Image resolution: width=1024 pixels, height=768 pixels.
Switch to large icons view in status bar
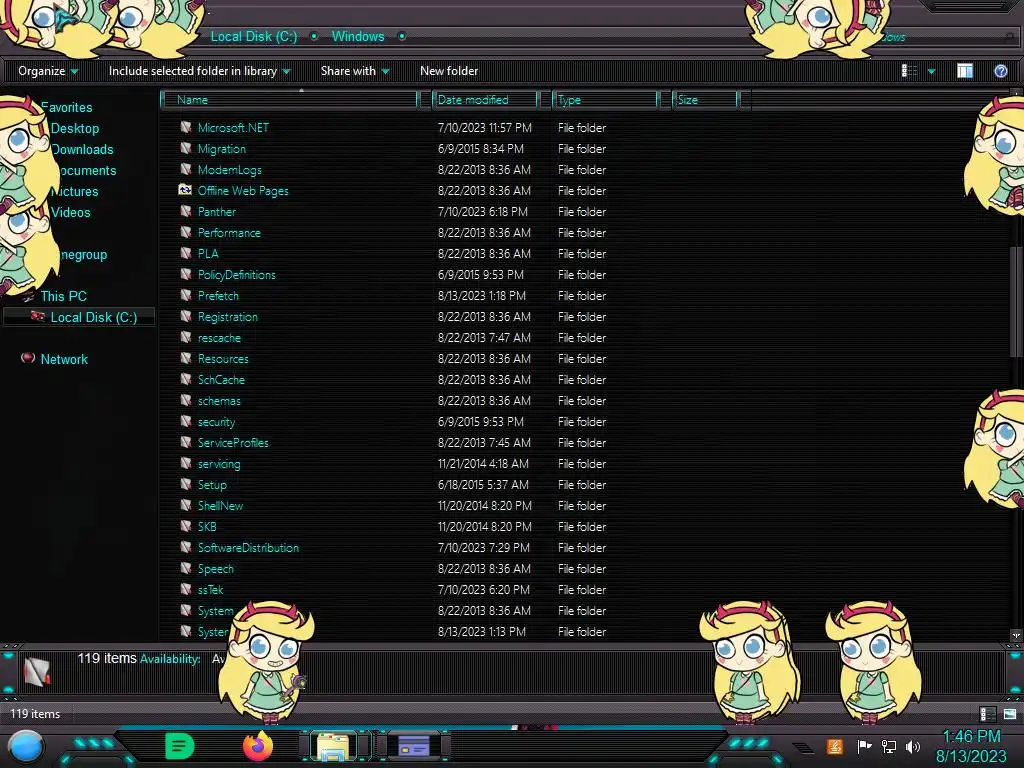click(1010, 714)
